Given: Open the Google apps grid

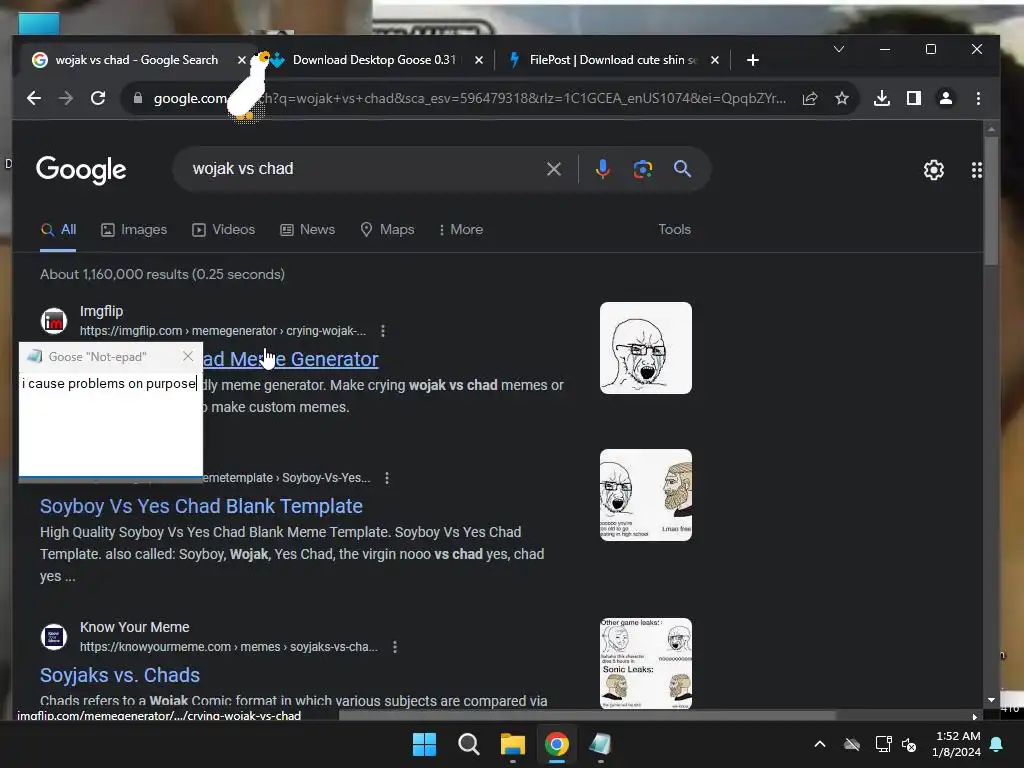Looking at the screenshot, I should [x=976, y=170].
